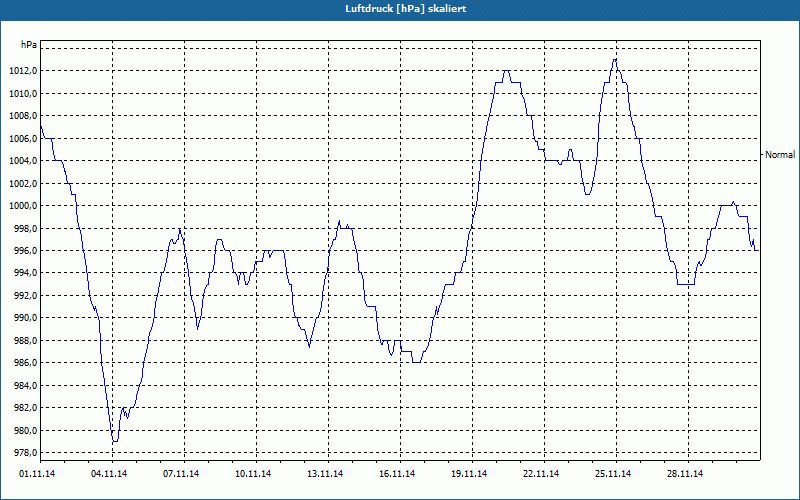Select the 980,0 y-axis value
The height and width of the screenshot is (500, 800).
coord(26,430)
